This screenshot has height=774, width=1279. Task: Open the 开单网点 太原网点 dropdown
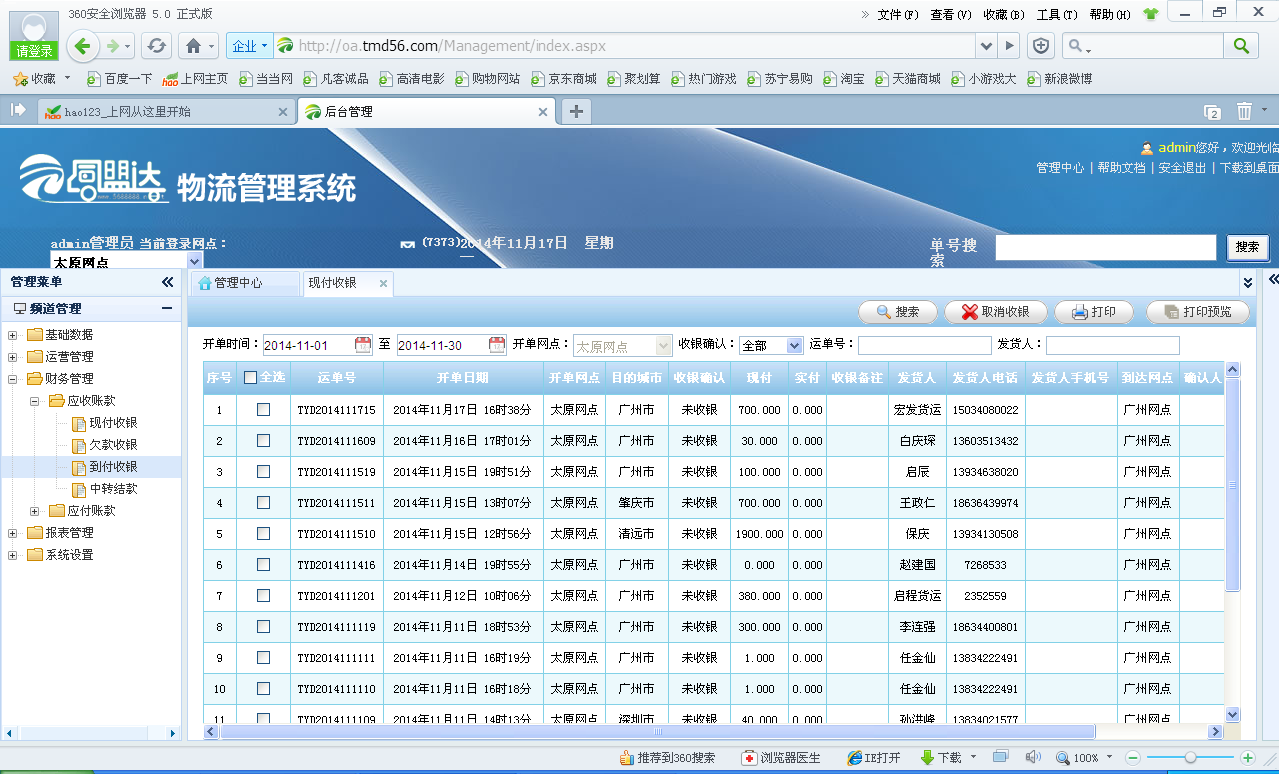click(x=622, y=345)
